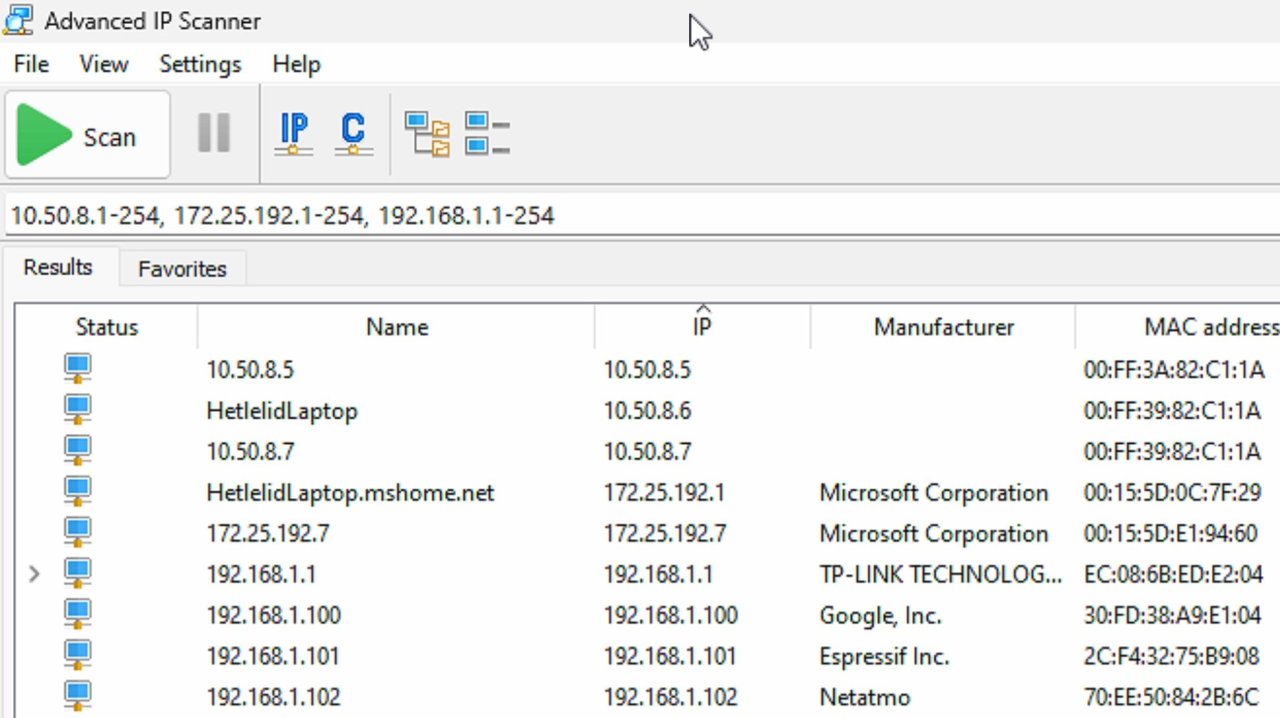Open the Settings menu
The image size is (1280, 718).
(x=200, y=64)
